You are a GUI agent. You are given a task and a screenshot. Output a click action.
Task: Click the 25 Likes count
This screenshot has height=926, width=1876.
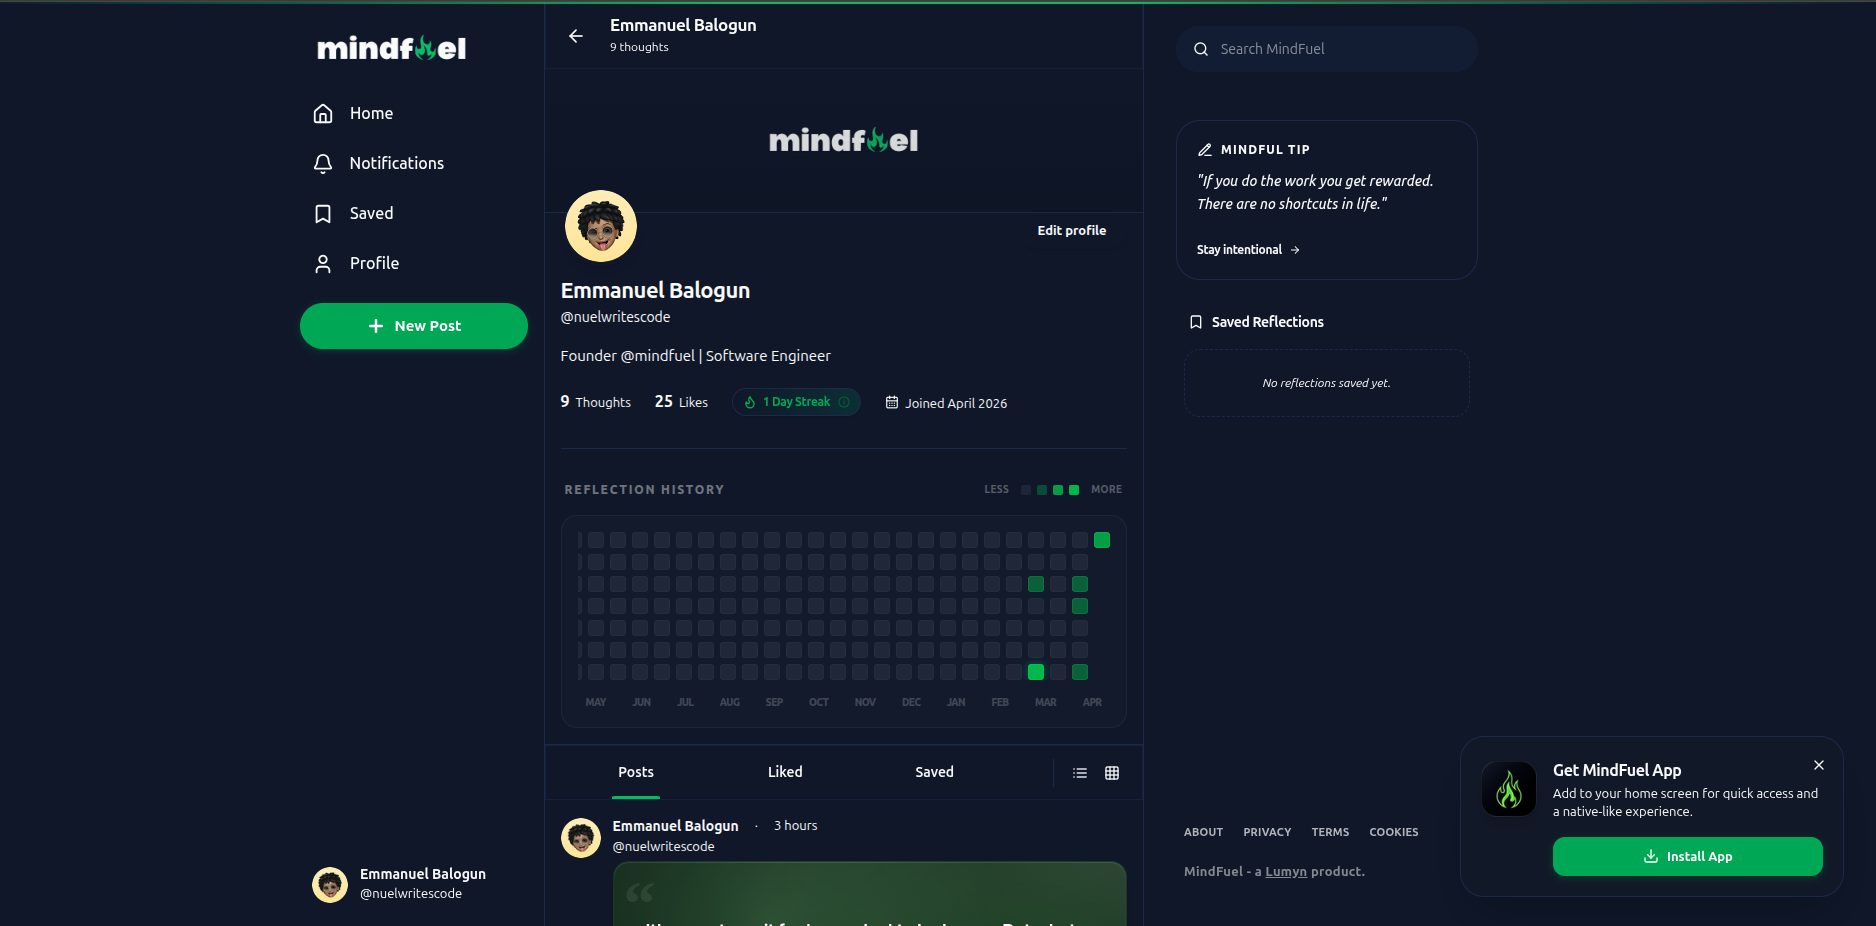[x=681, y=402]
